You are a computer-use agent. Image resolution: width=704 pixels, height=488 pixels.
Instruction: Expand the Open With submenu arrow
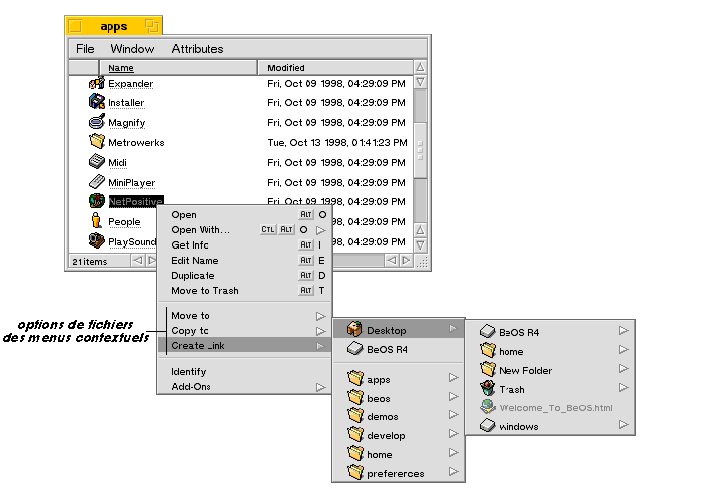click(321, 230)
